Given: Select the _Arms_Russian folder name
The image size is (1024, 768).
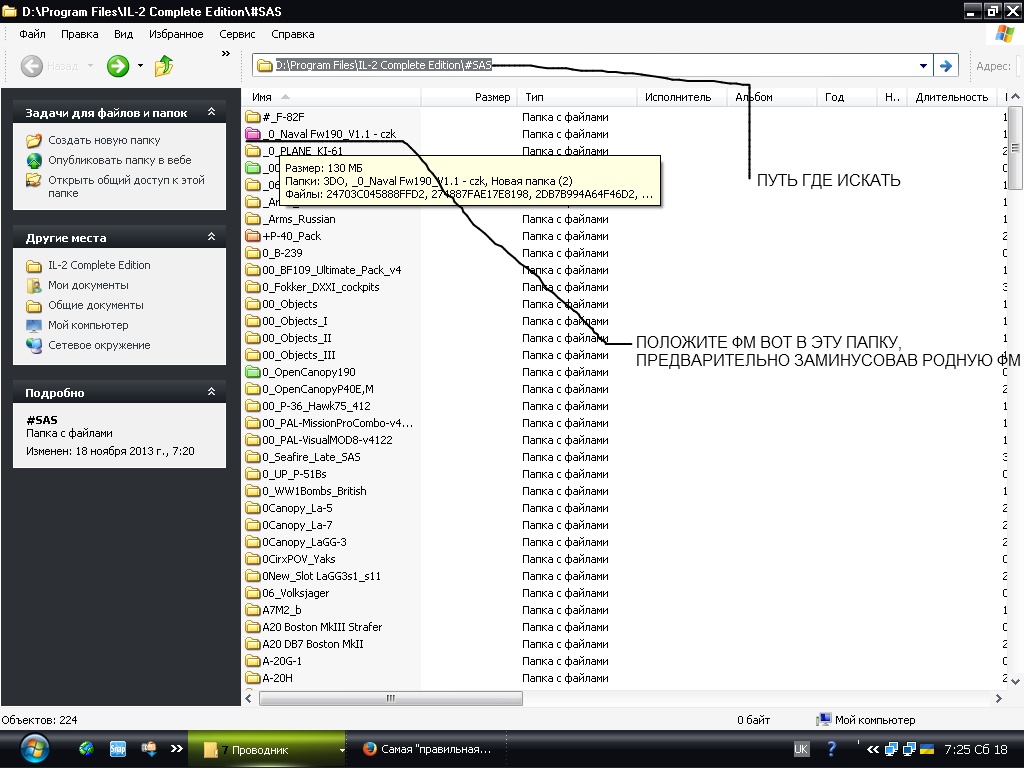Looking at the screenshot, I should click(299, 219).
